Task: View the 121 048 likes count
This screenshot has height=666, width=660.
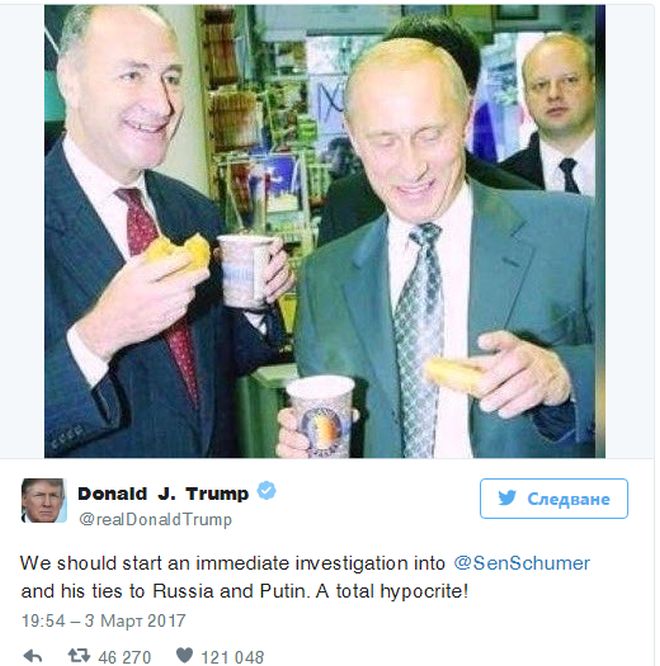Action: (x=232, y=657)
